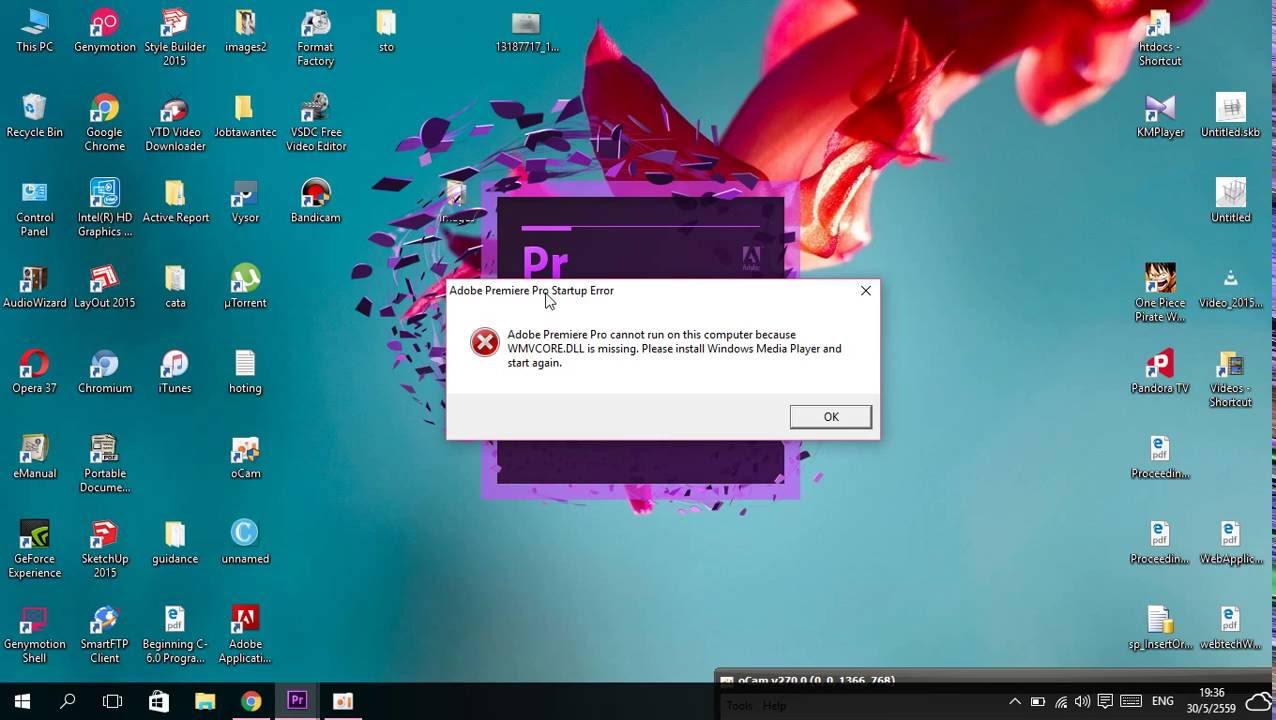Screen dimensions: 1276x720
Task: Select the AudioWizard desktop icon
Action: pyautogui.click(x=35, y=287)
